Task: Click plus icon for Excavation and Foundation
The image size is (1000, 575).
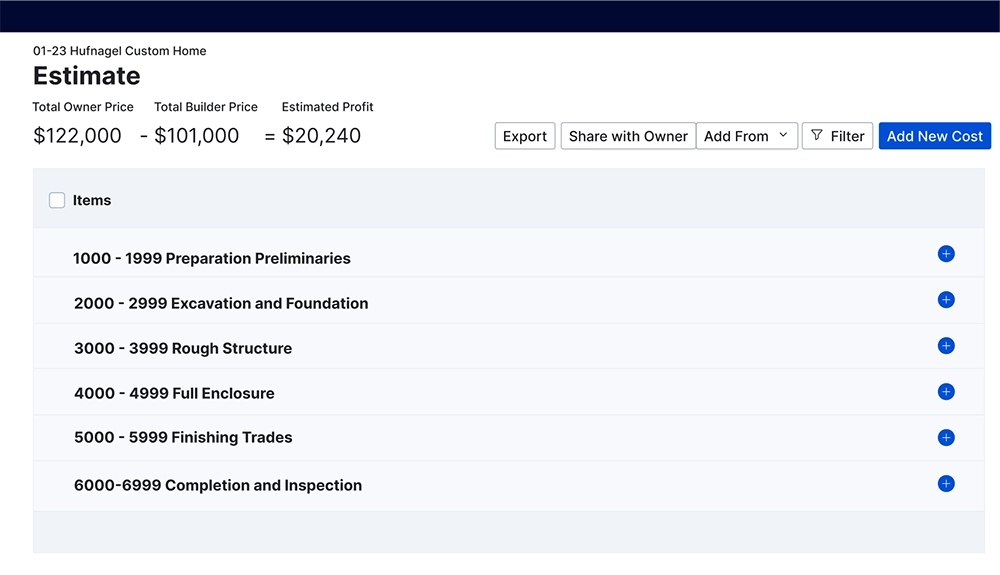Action: click(x=946, y=300)
